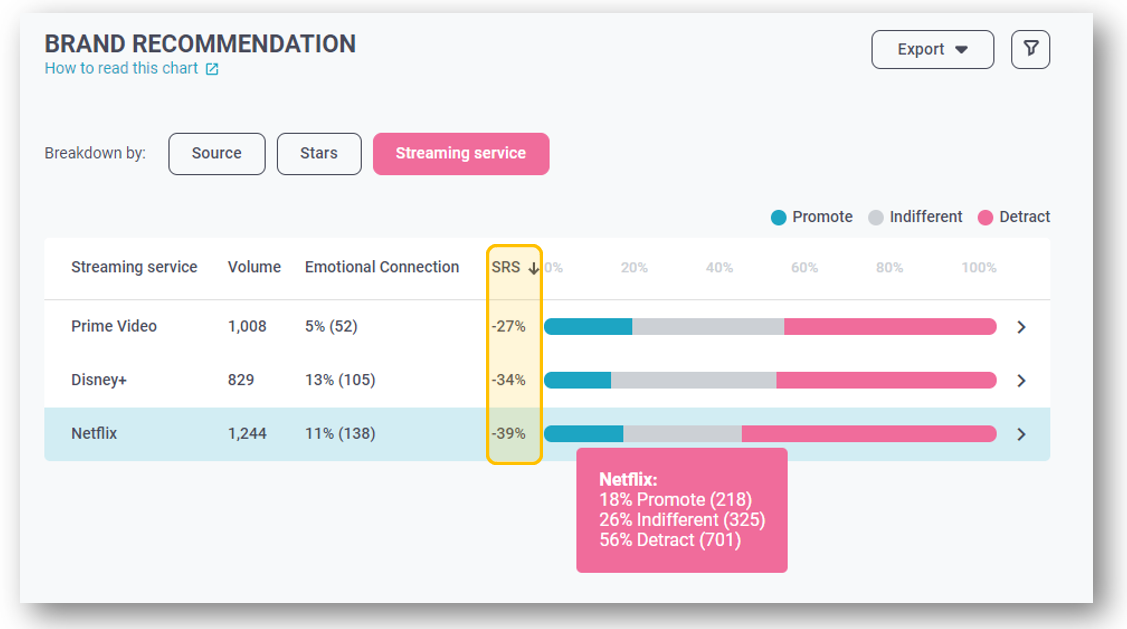Click the Disney+ pink Detract bar segment
This screenshot has width=1127, height=629.
click(886, 380)
